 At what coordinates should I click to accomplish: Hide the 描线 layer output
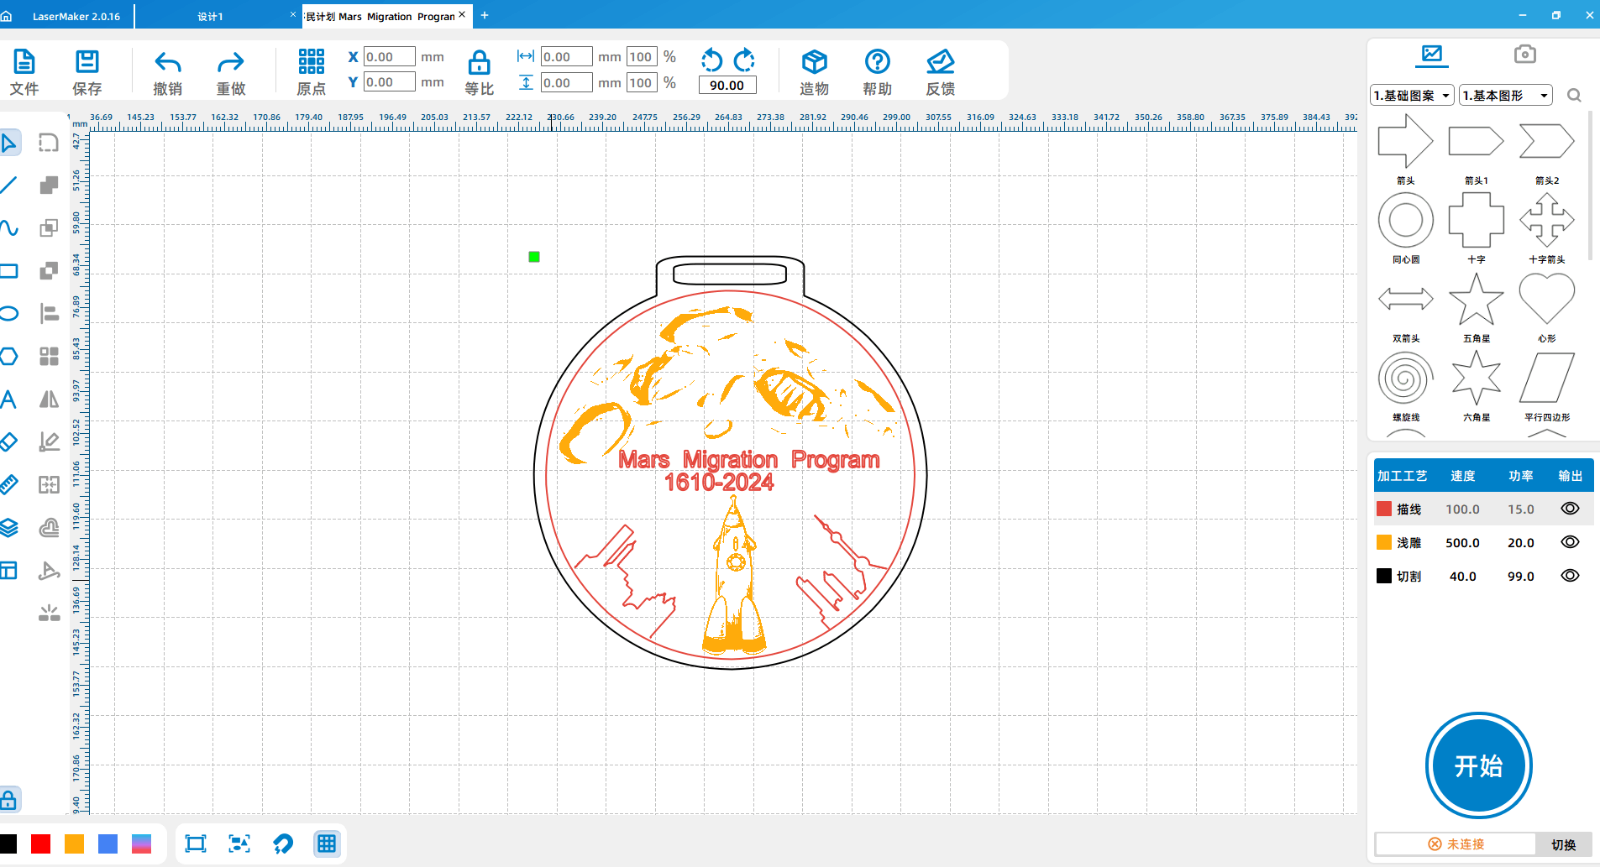[1570, 509]
